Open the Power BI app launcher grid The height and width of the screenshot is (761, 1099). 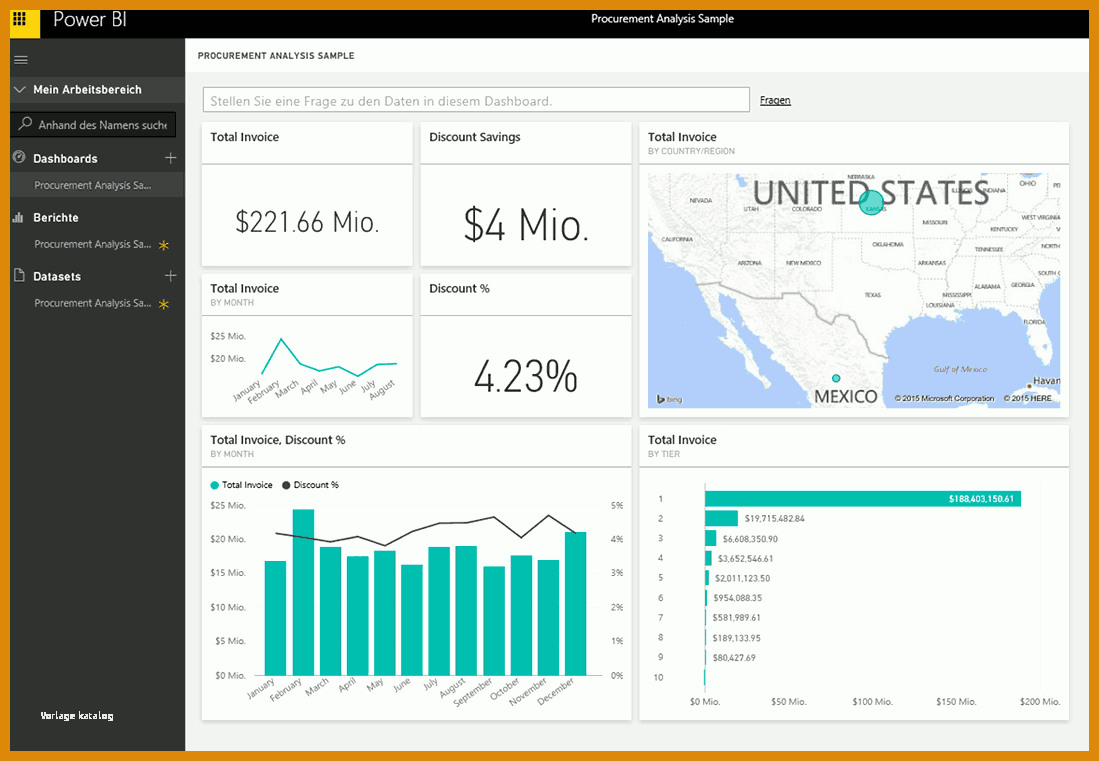point(20,19)
